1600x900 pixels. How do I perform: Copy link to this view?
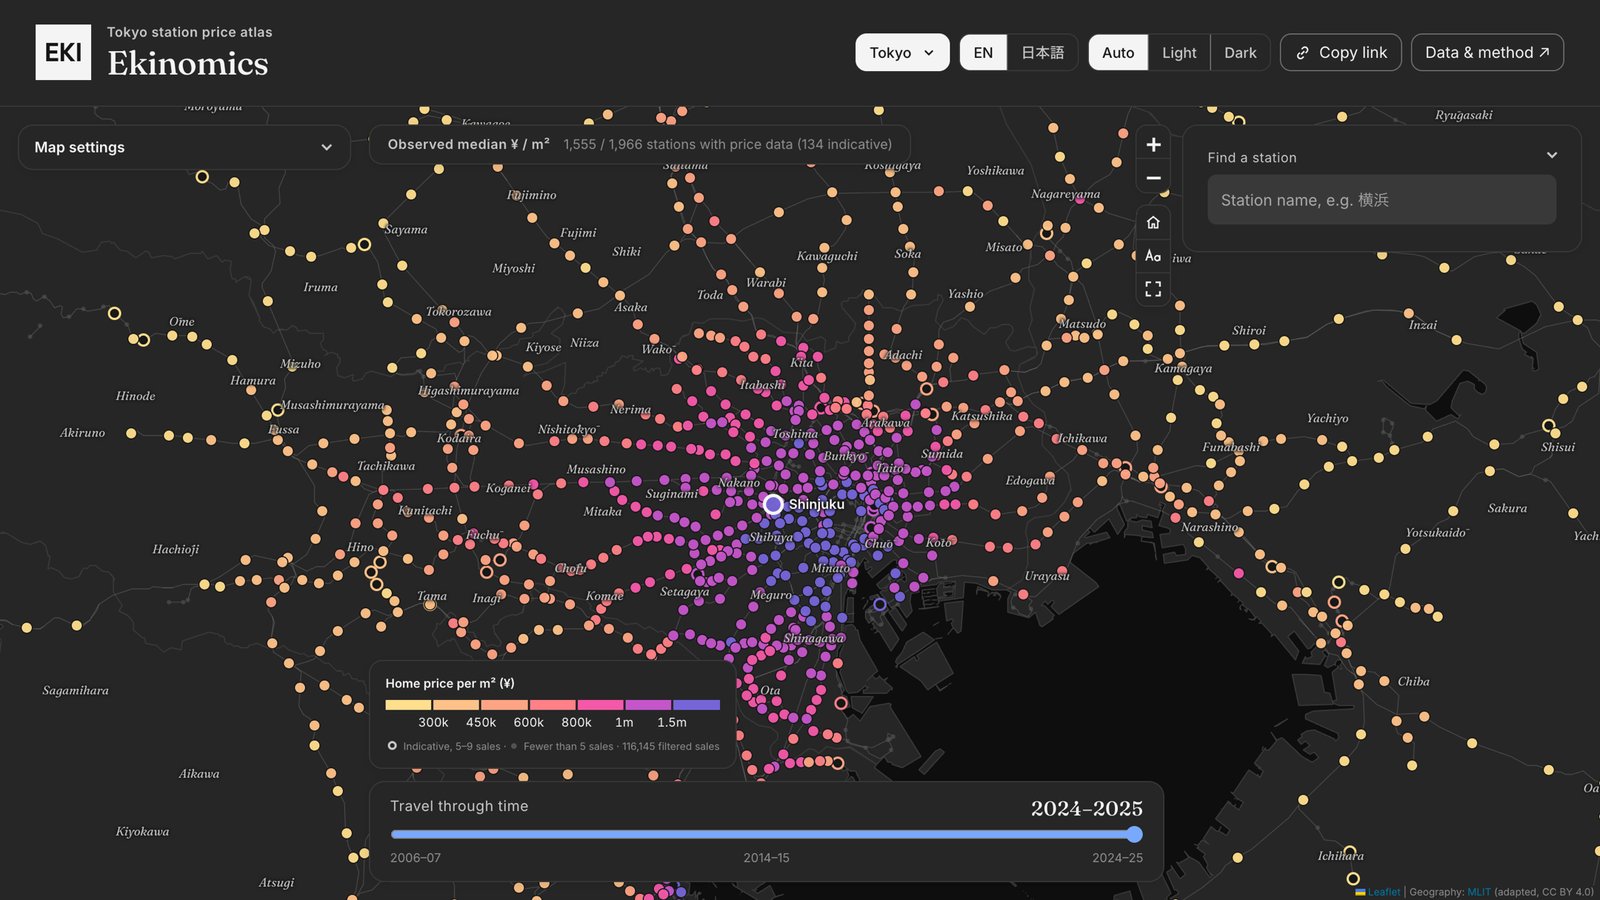click(1341, 53)
